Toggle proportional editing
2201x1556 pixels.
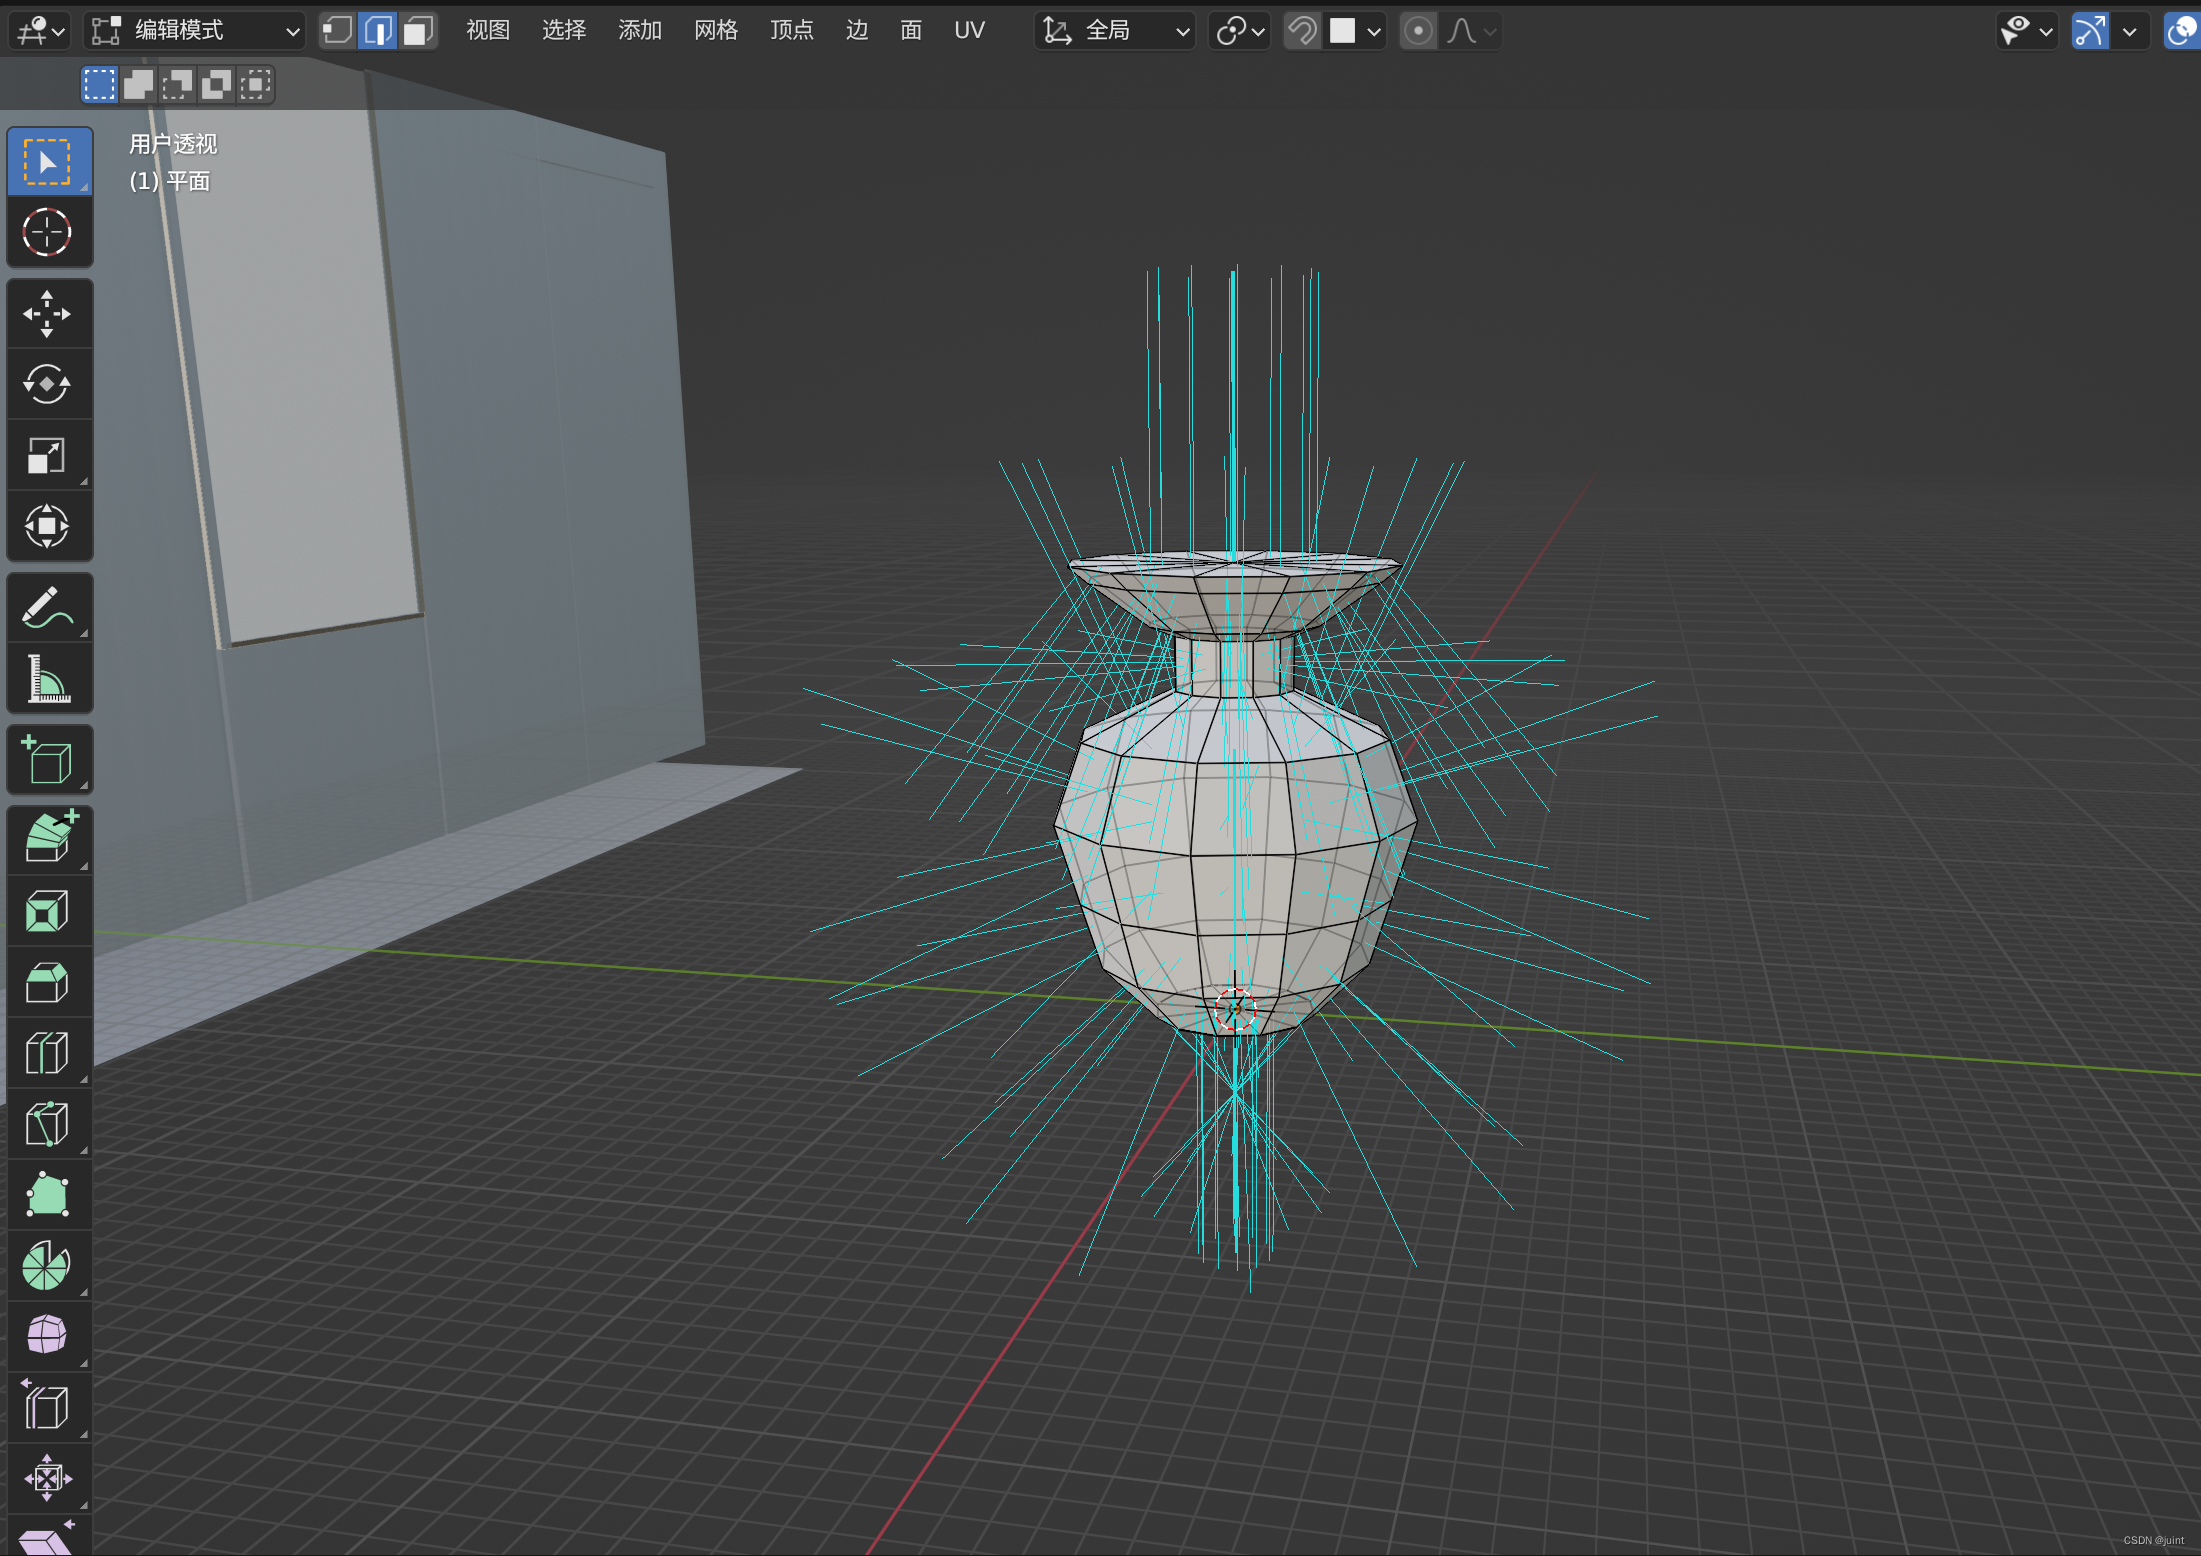(1418, 31)
